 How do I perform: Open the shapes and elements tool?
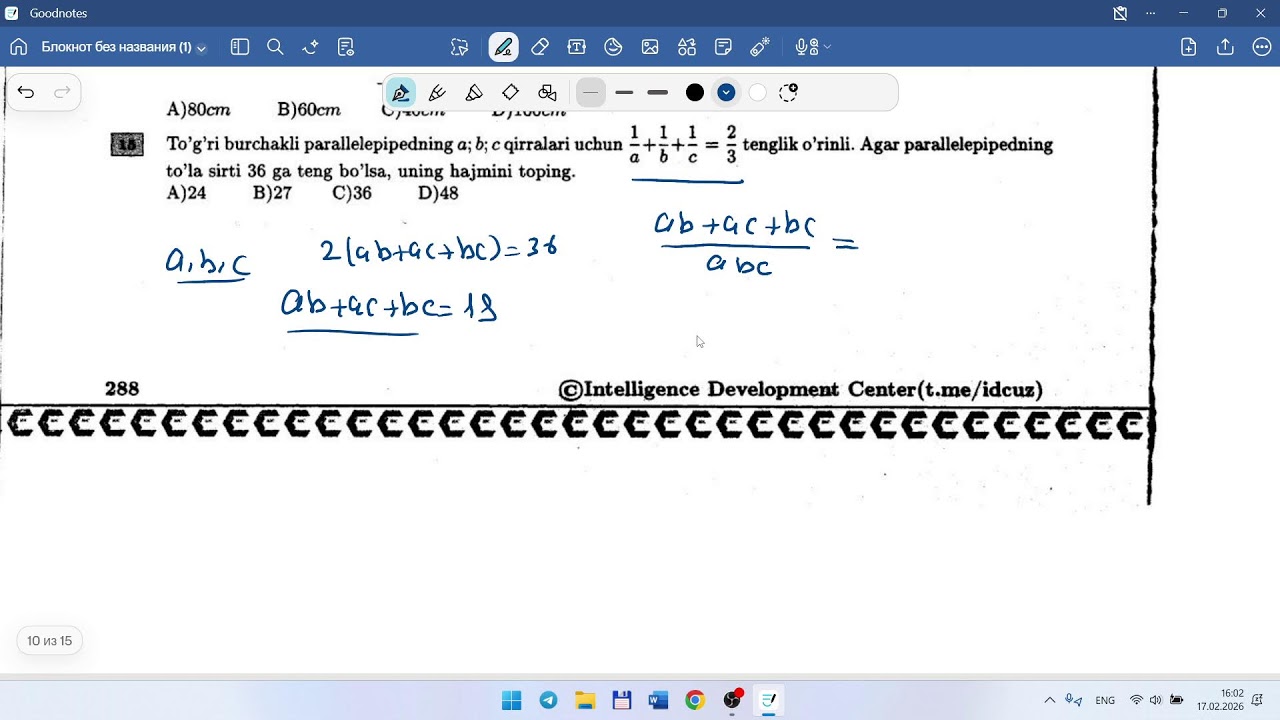[x=686, y=47]
